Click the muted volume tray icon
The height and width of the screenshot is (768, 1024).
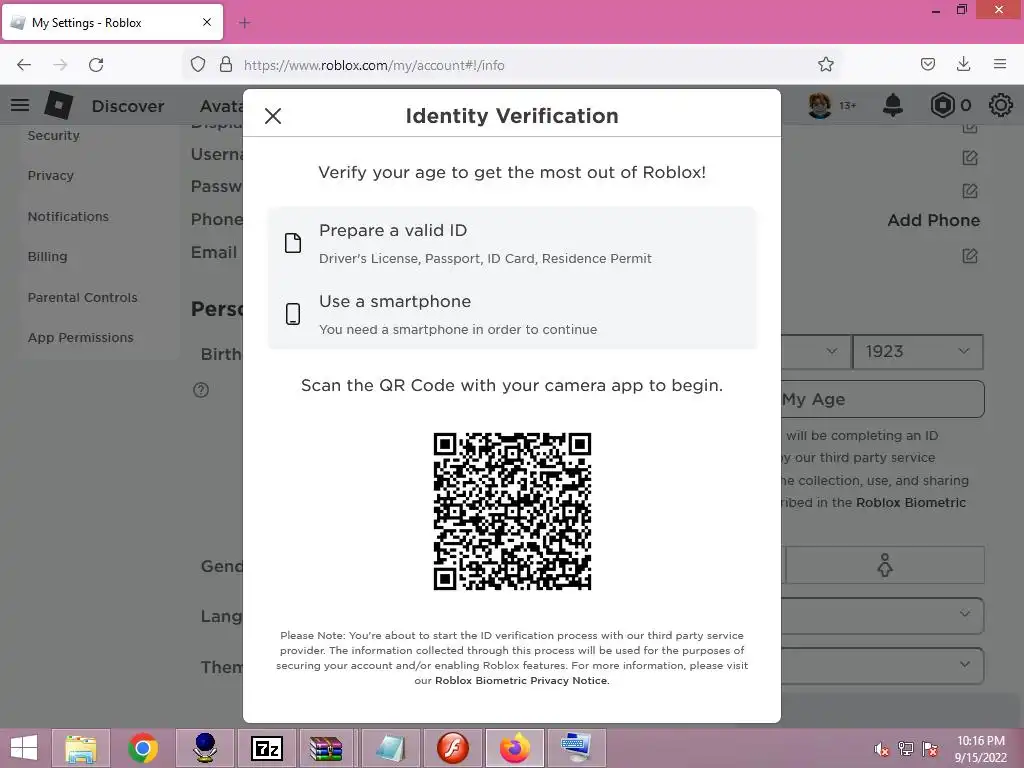(x=882, y=749)
